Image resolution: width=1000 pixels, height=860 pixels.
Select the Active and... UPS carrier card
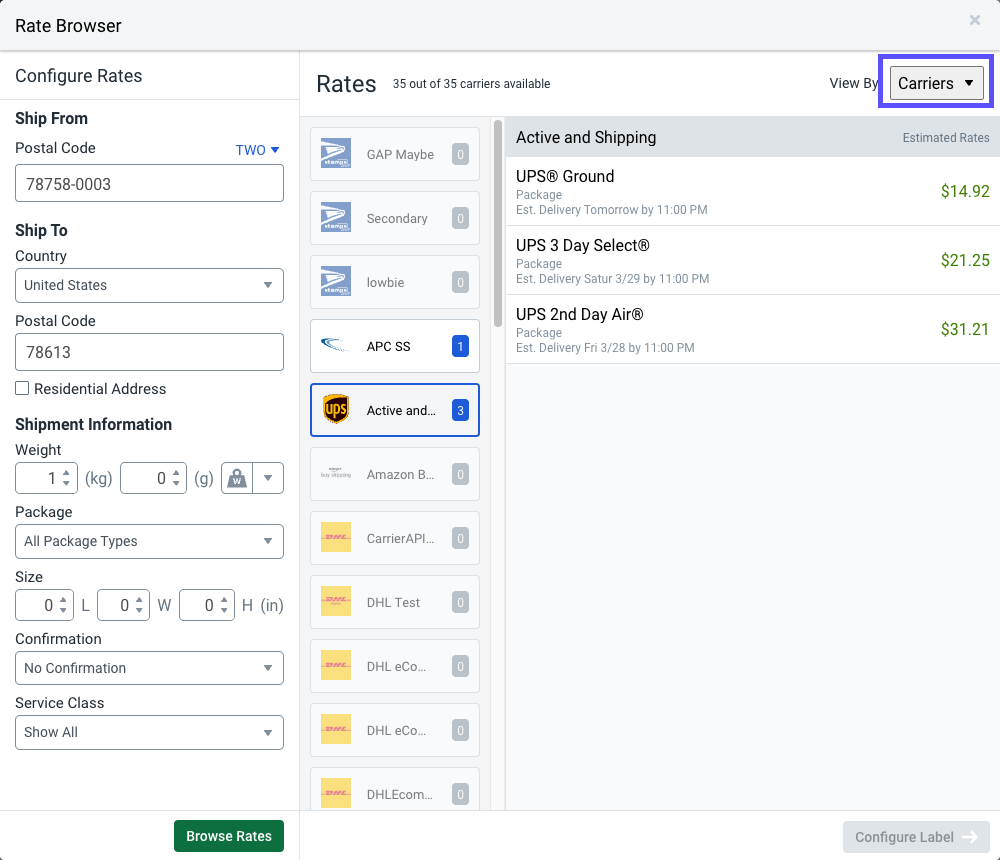coord(395,410)
